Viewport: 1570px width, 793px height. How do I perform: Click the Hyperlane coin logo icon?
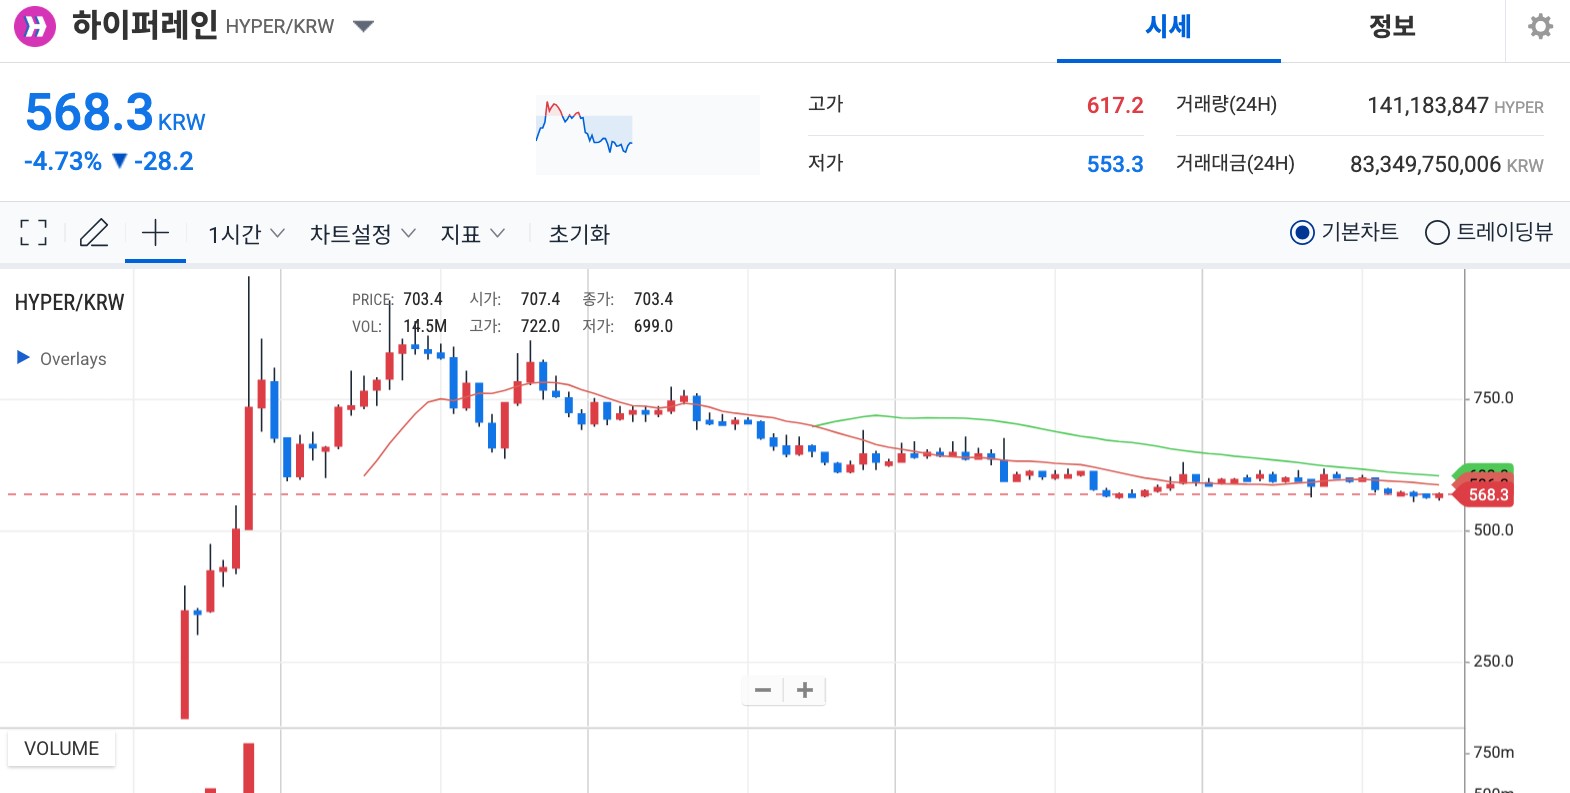pyautogui.click(x=35, y=26)
